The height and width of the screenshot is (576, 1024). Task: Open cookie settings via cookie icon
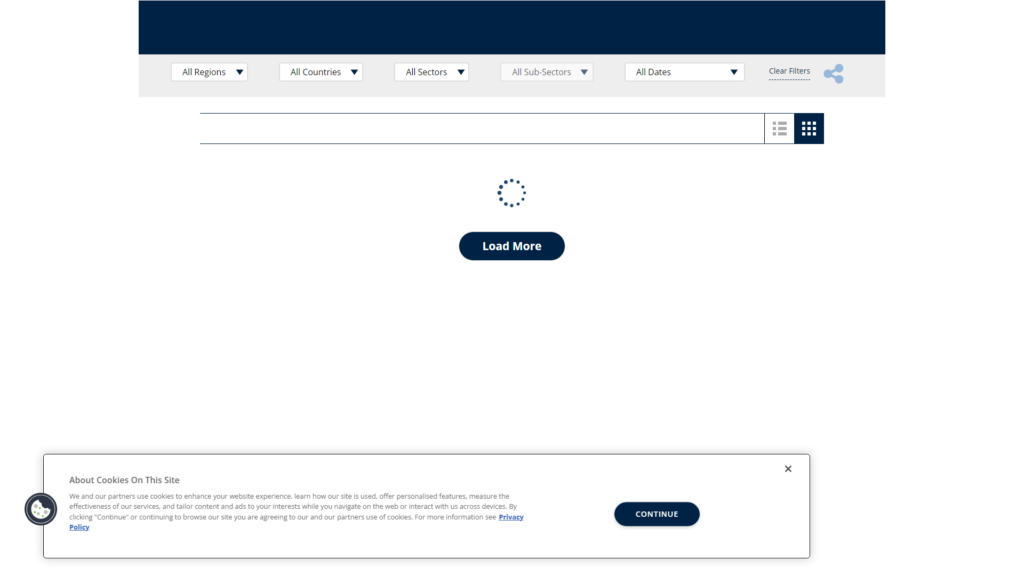click(40, 509)
